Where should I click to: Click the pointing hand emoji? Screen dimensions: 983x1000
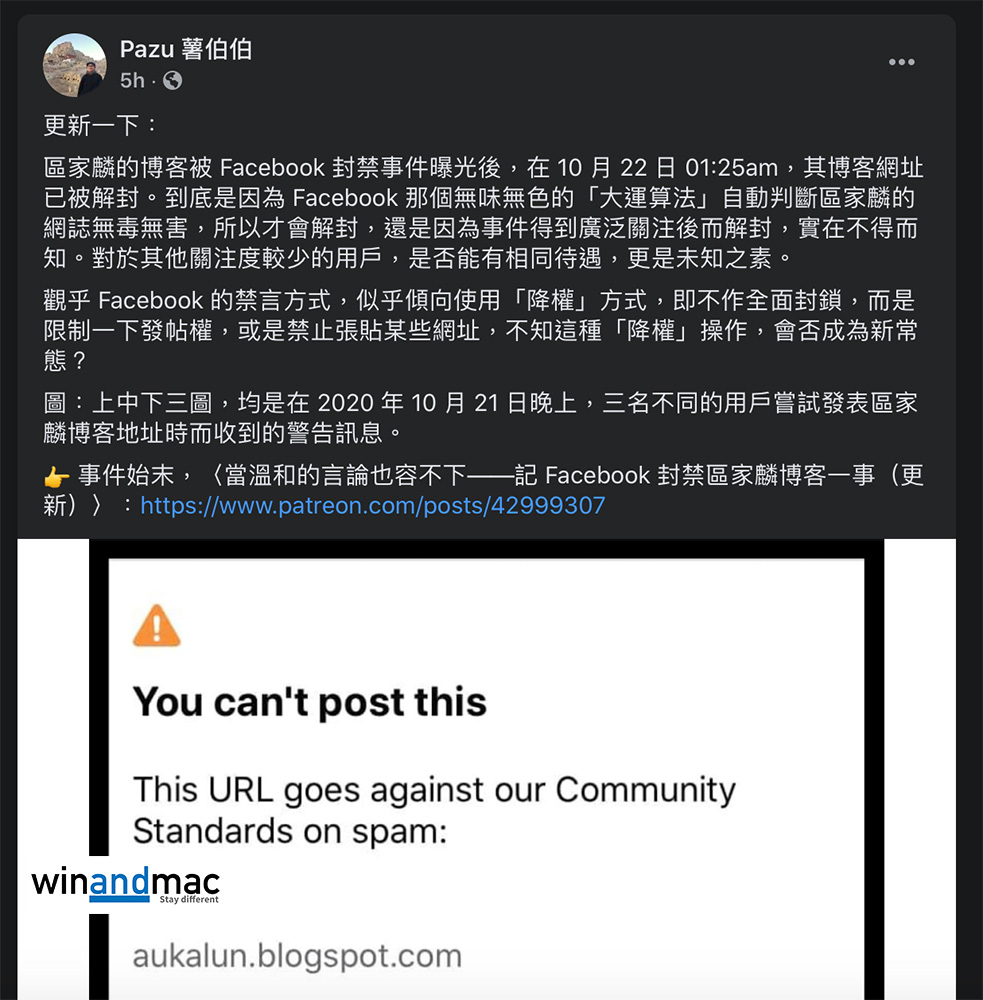[56, 476]
